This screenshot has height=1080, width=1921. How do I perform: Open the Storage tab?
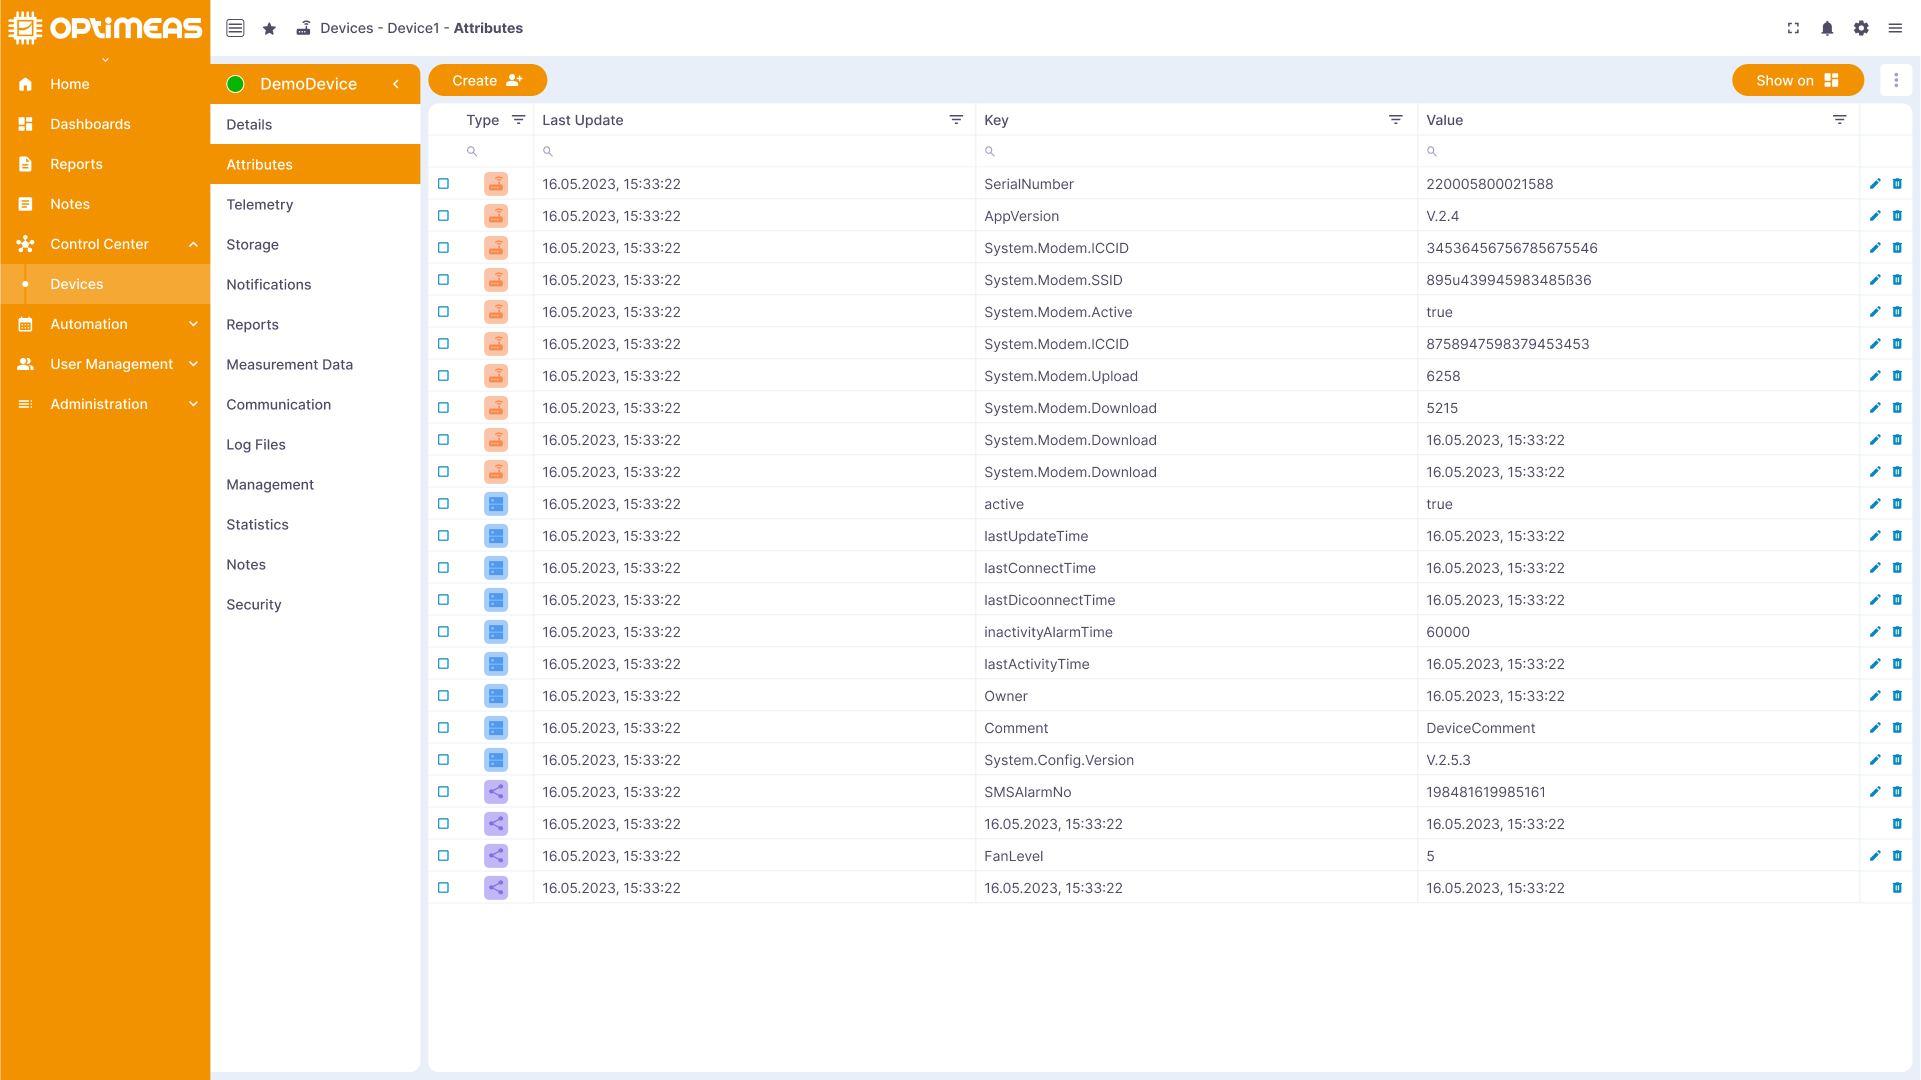[x=315, y=244]
